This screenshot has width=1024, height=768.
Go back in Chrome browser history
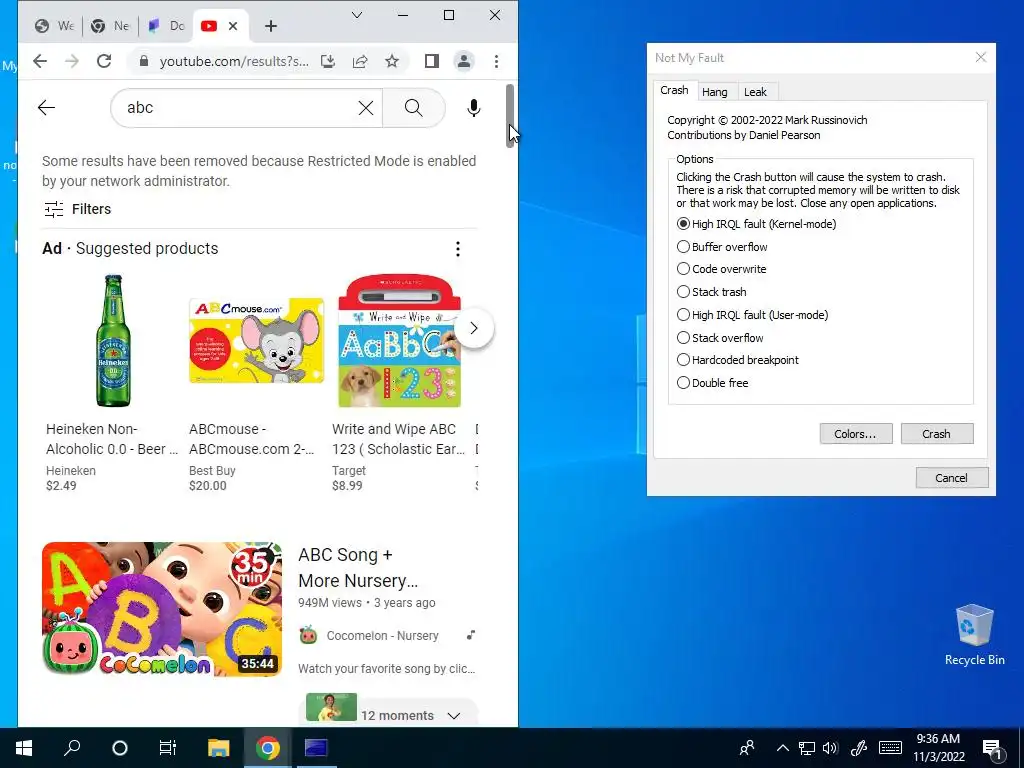(x=40, y=61)
